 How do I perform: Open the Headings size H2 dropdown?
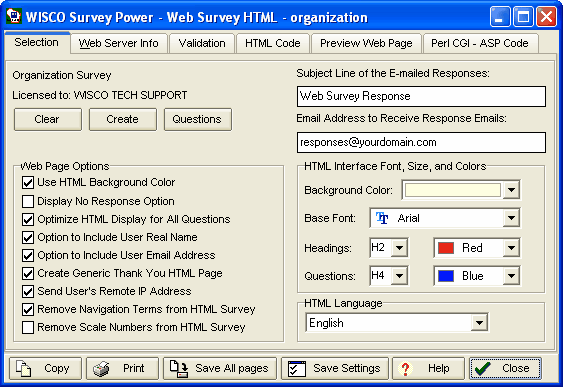tap(399, 248)
